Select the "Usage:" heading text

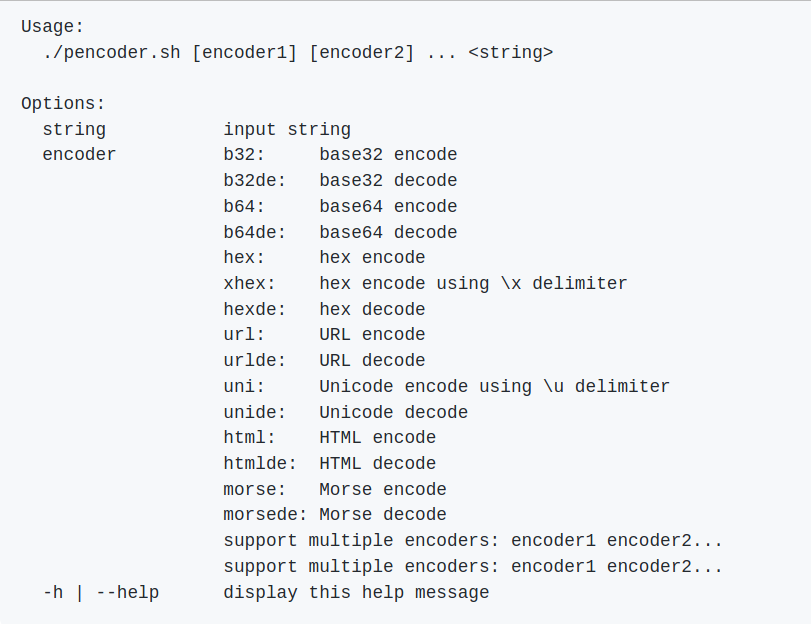coord(52,27)
